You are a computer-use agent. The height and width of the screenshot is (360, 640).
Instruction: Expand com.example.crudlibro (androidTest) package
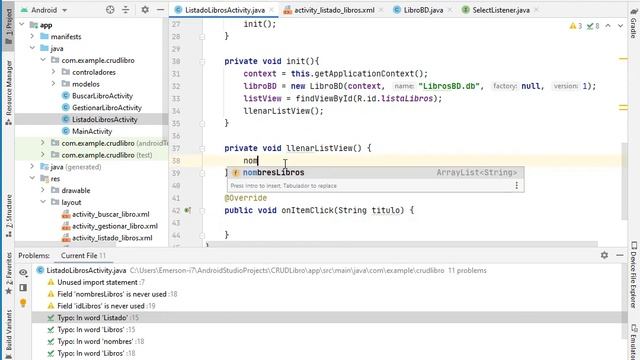[x=43, y=143]
